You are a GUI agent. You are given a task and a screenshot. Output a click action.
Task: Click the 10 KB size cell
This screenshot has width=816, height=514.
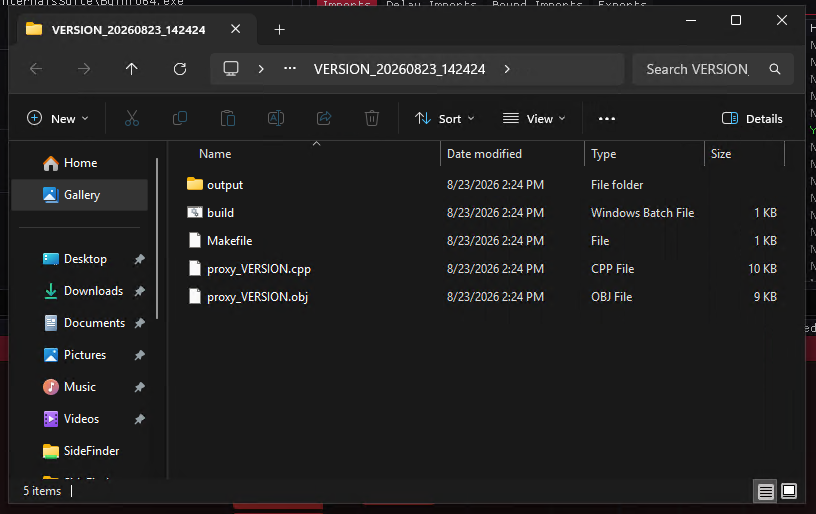[762, 269]
